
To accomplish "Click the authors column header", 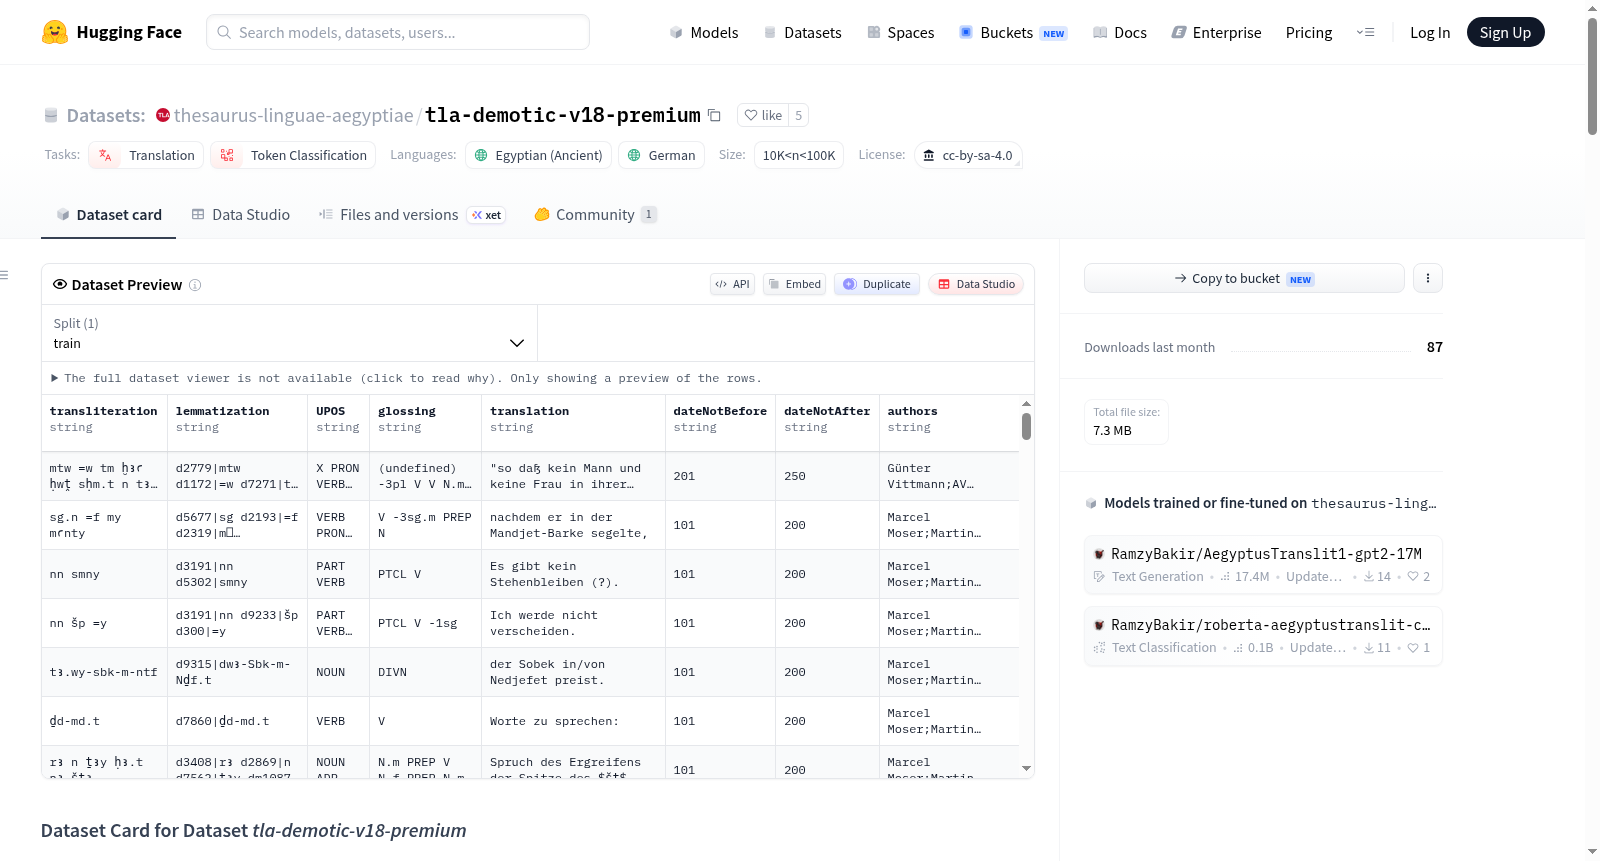I will point(949,419).
